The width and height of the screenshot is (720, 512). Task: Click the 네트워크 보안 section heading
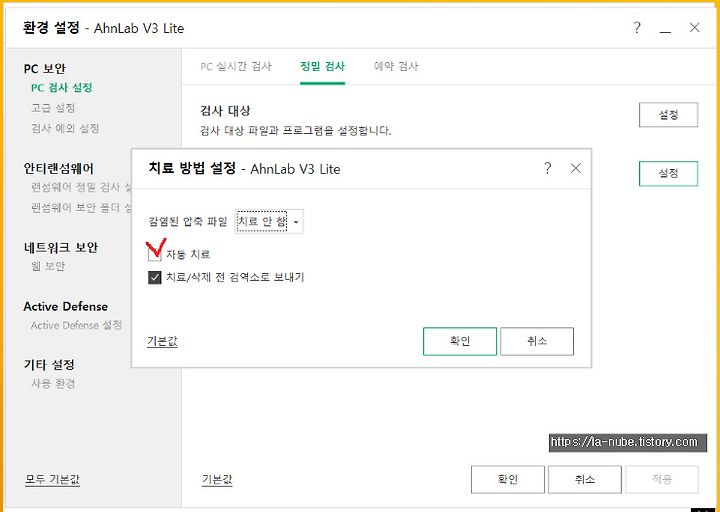coord(61,248)
